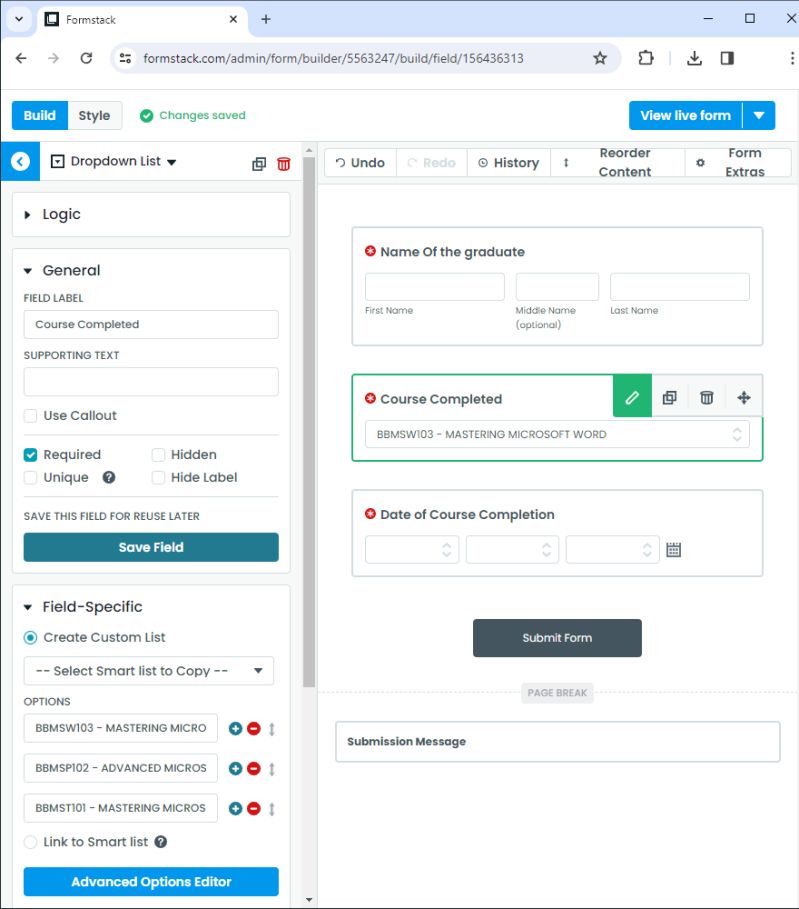Open Chrome three-dot menu

click(791, 58)
